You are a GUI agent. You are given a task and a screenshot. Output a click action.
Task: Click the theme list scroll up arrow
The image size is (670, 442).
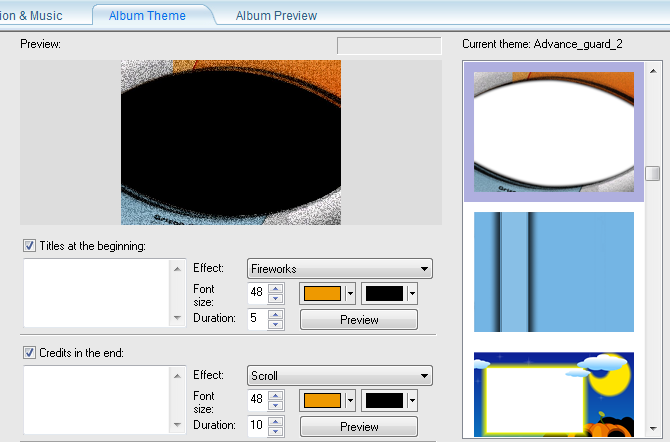pyautogui.click(x=653, y=71)
